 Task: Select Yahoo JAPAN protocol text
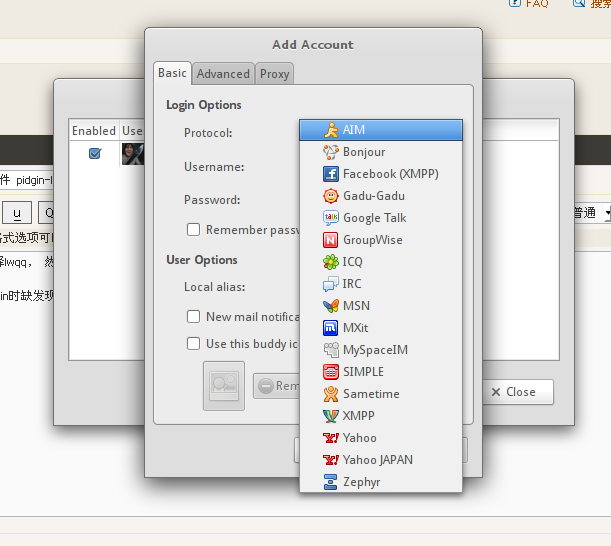pos(378,460)
